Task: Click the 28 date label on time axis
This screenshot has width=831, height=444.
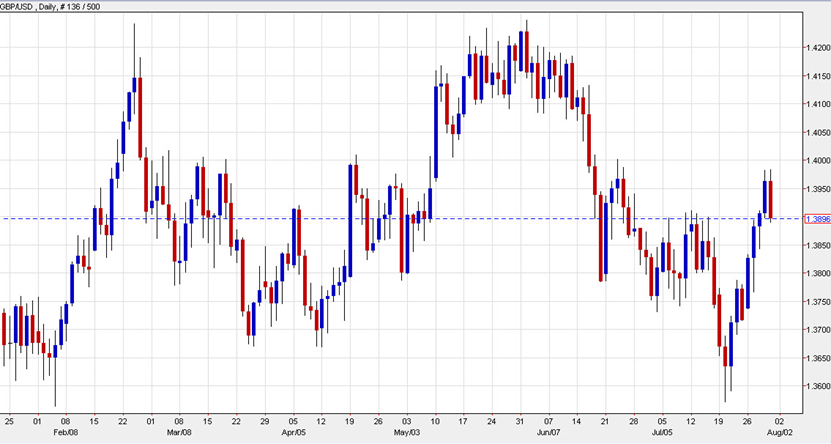Action: point(634,422)
